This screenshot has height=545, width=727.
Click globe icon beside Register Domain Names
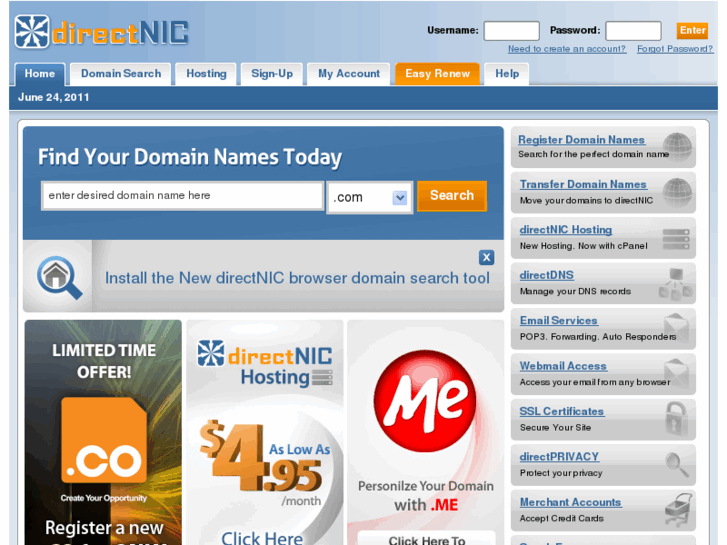coord(677,147)
